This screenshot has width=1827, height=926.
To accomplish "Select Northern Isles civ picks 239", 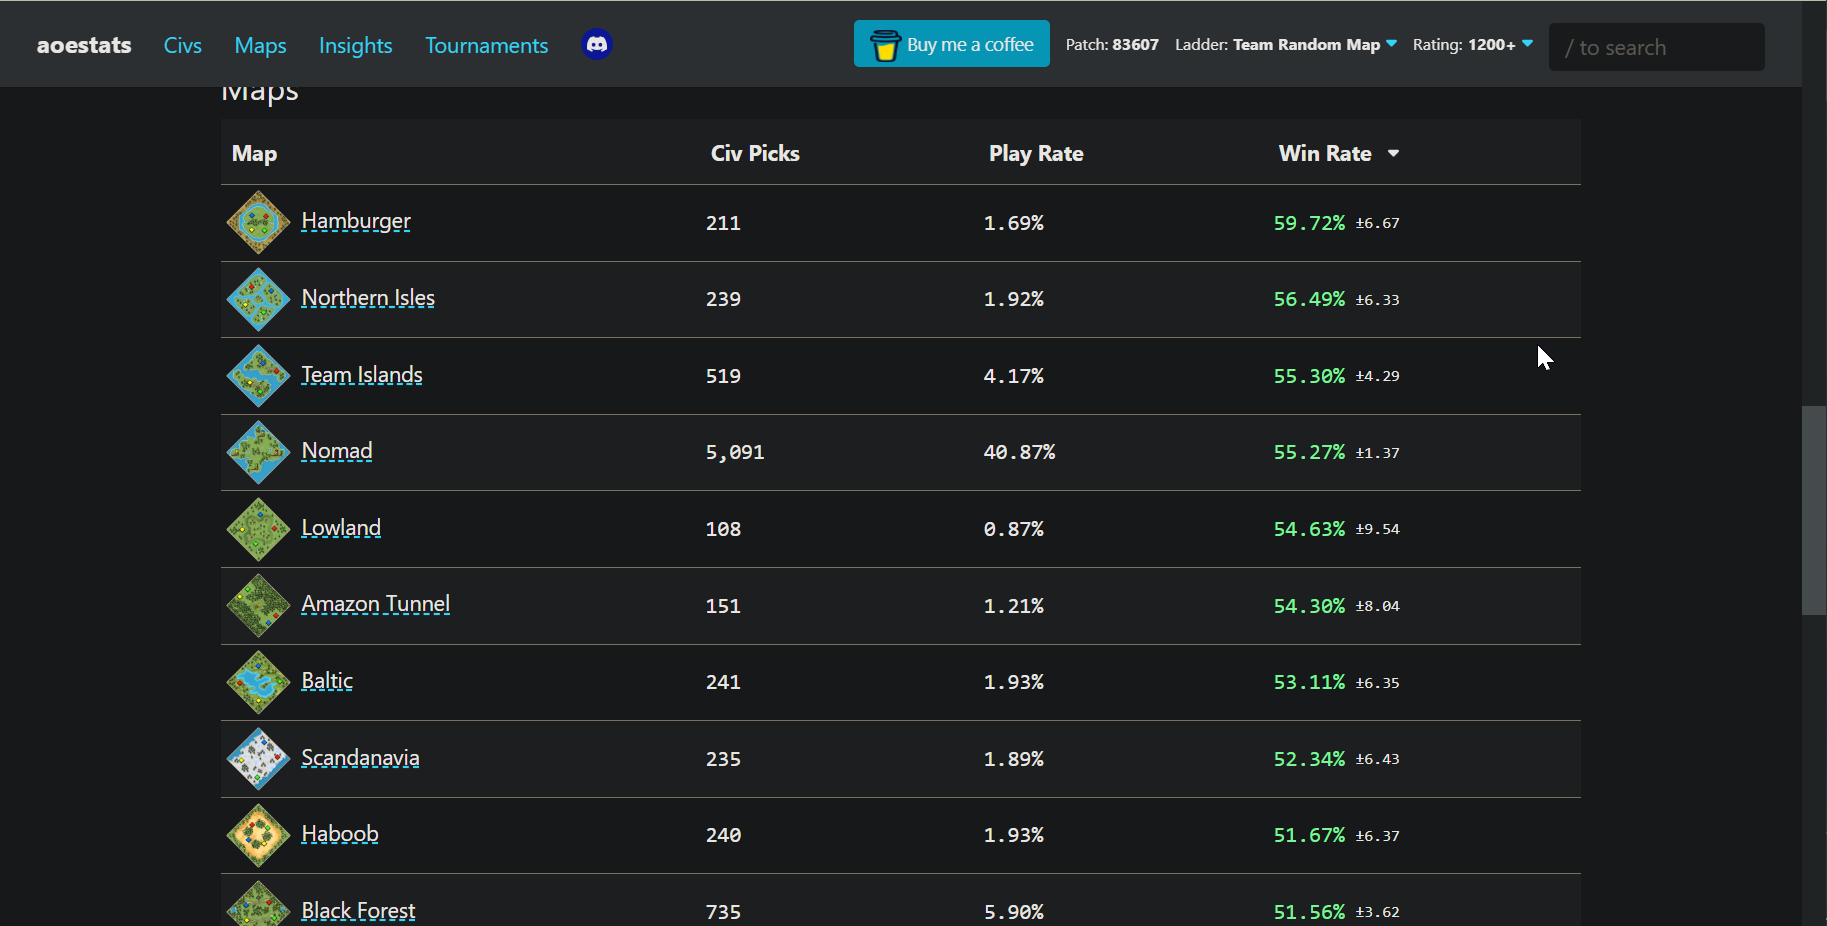I will click(x=723, y=299).
